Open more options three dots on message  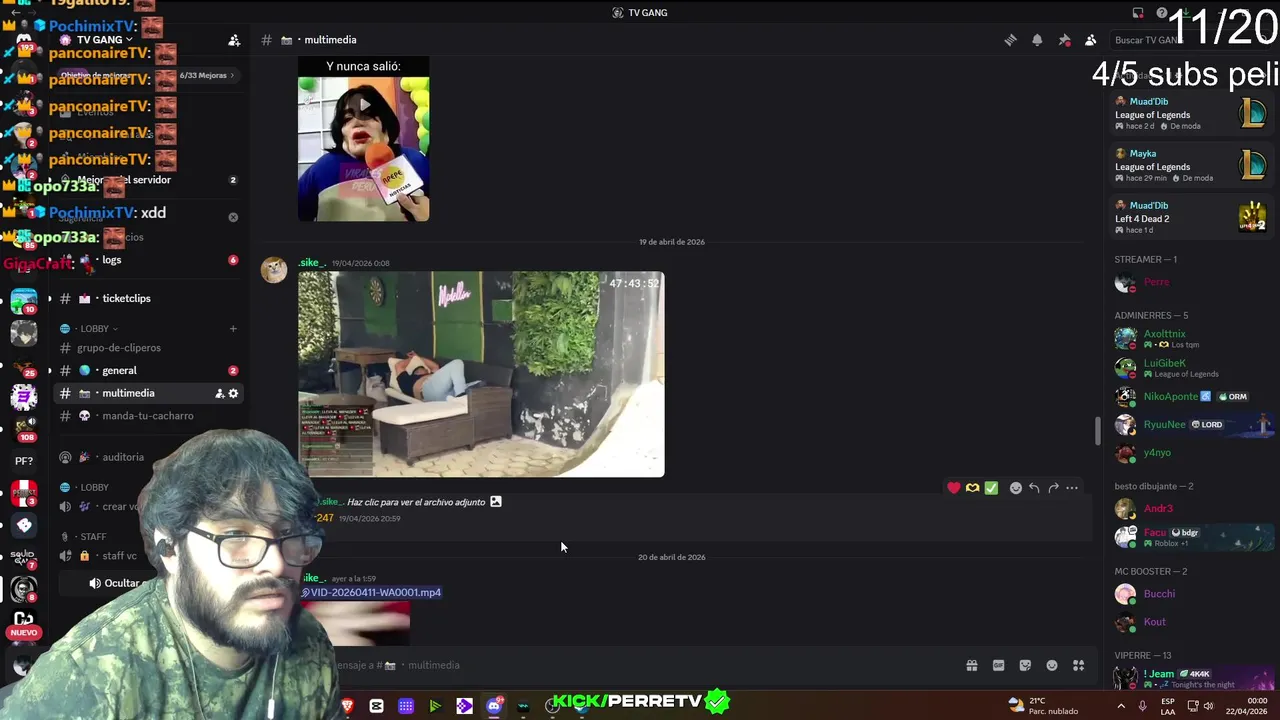pyautogui.click(x=1072, y=488)
